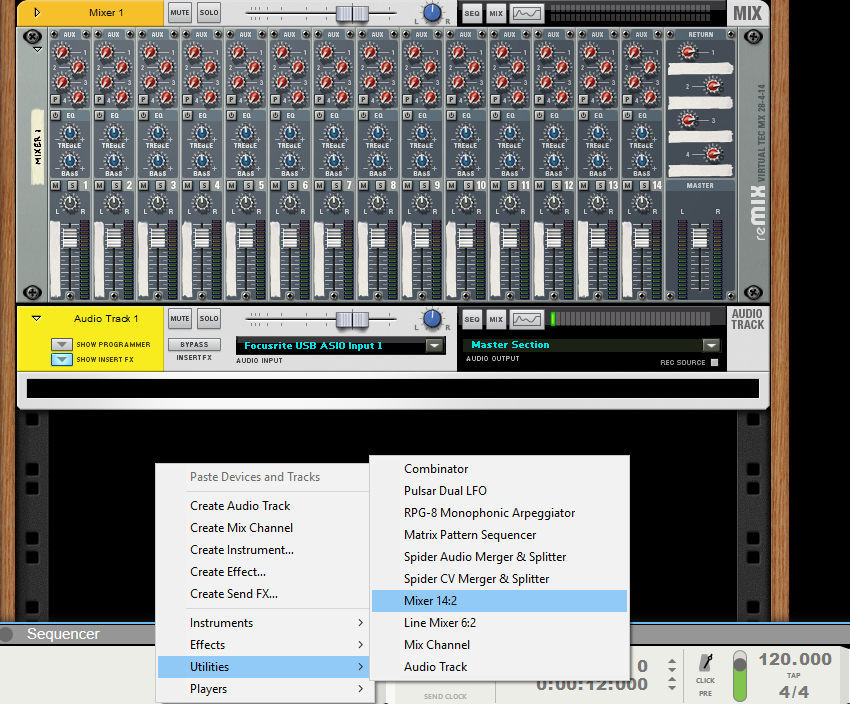Click the SEQ button on Mixer 1
The image size is (850, 704).
pos(472,13)
